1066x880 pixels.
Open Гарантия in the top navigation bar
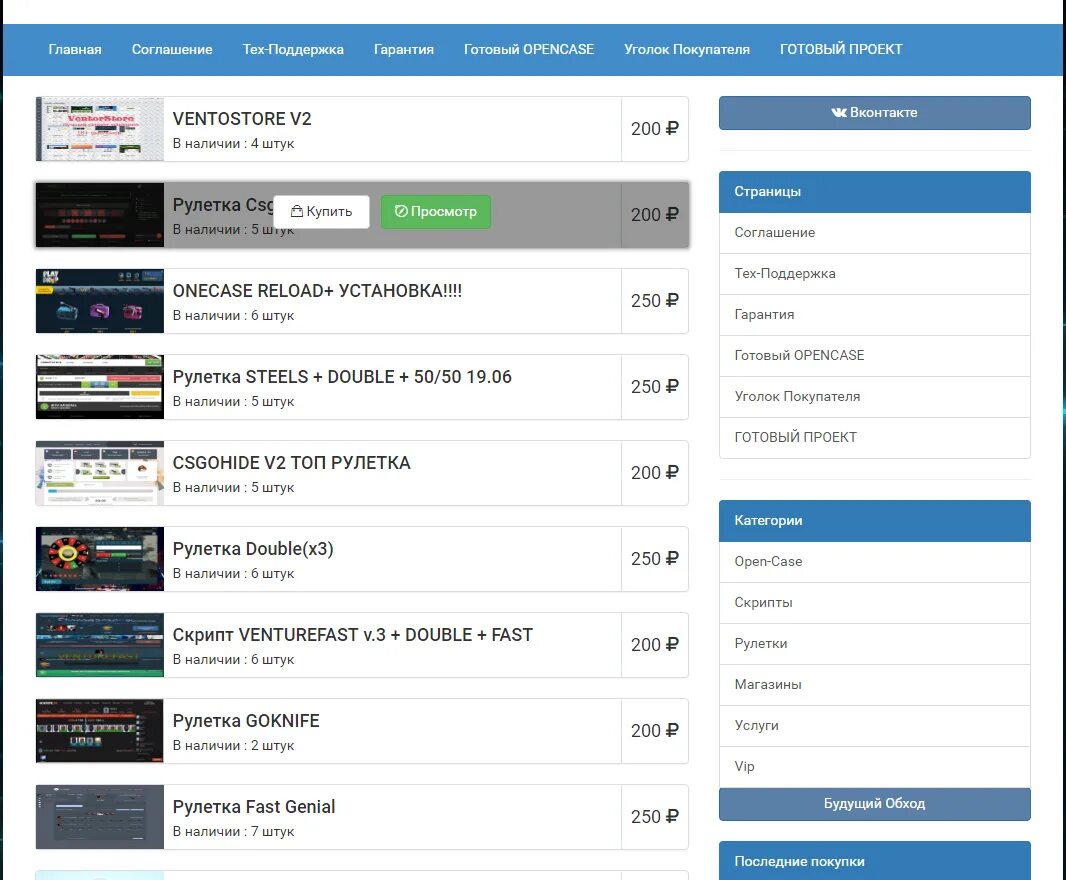[x=404, y=50]
